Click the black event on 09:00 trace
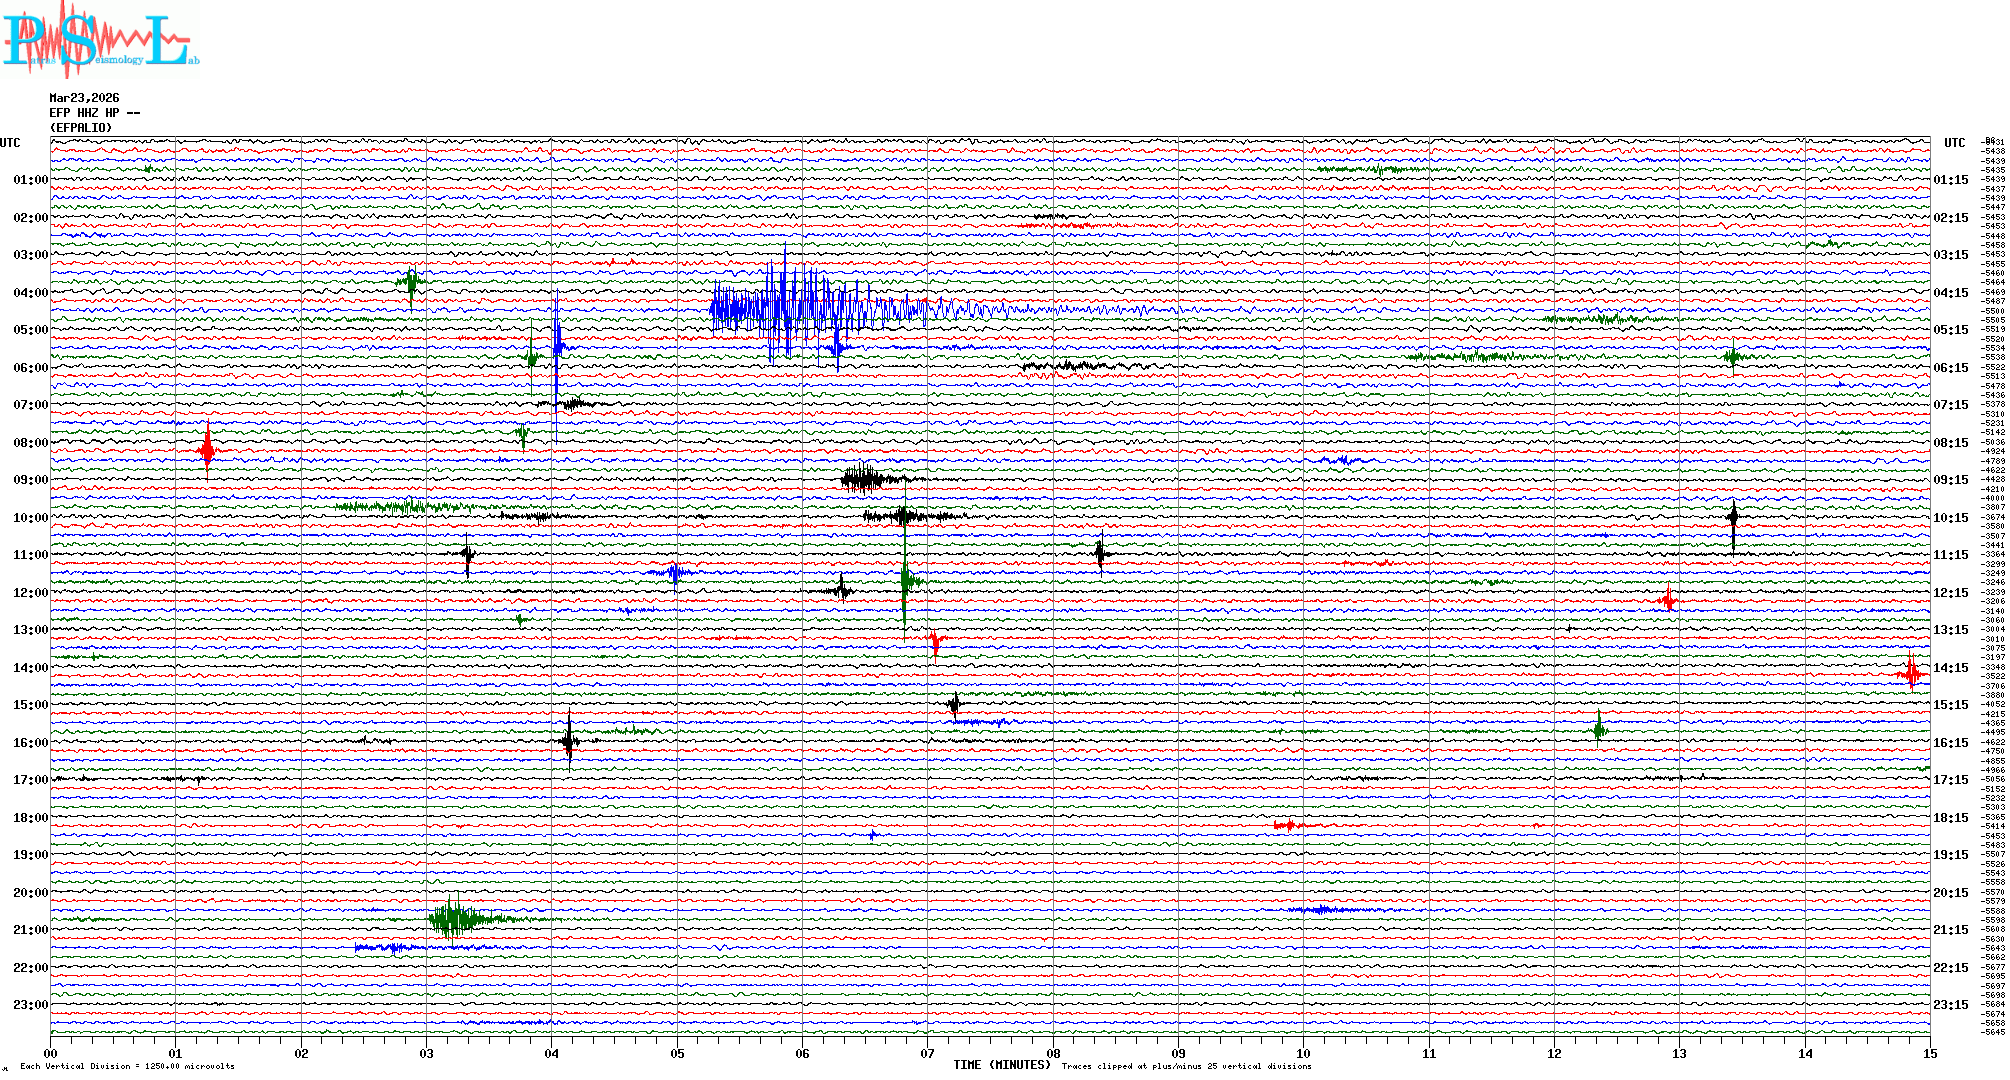The width and height of the screenshot is (2010, 1080). click(862, 479)
